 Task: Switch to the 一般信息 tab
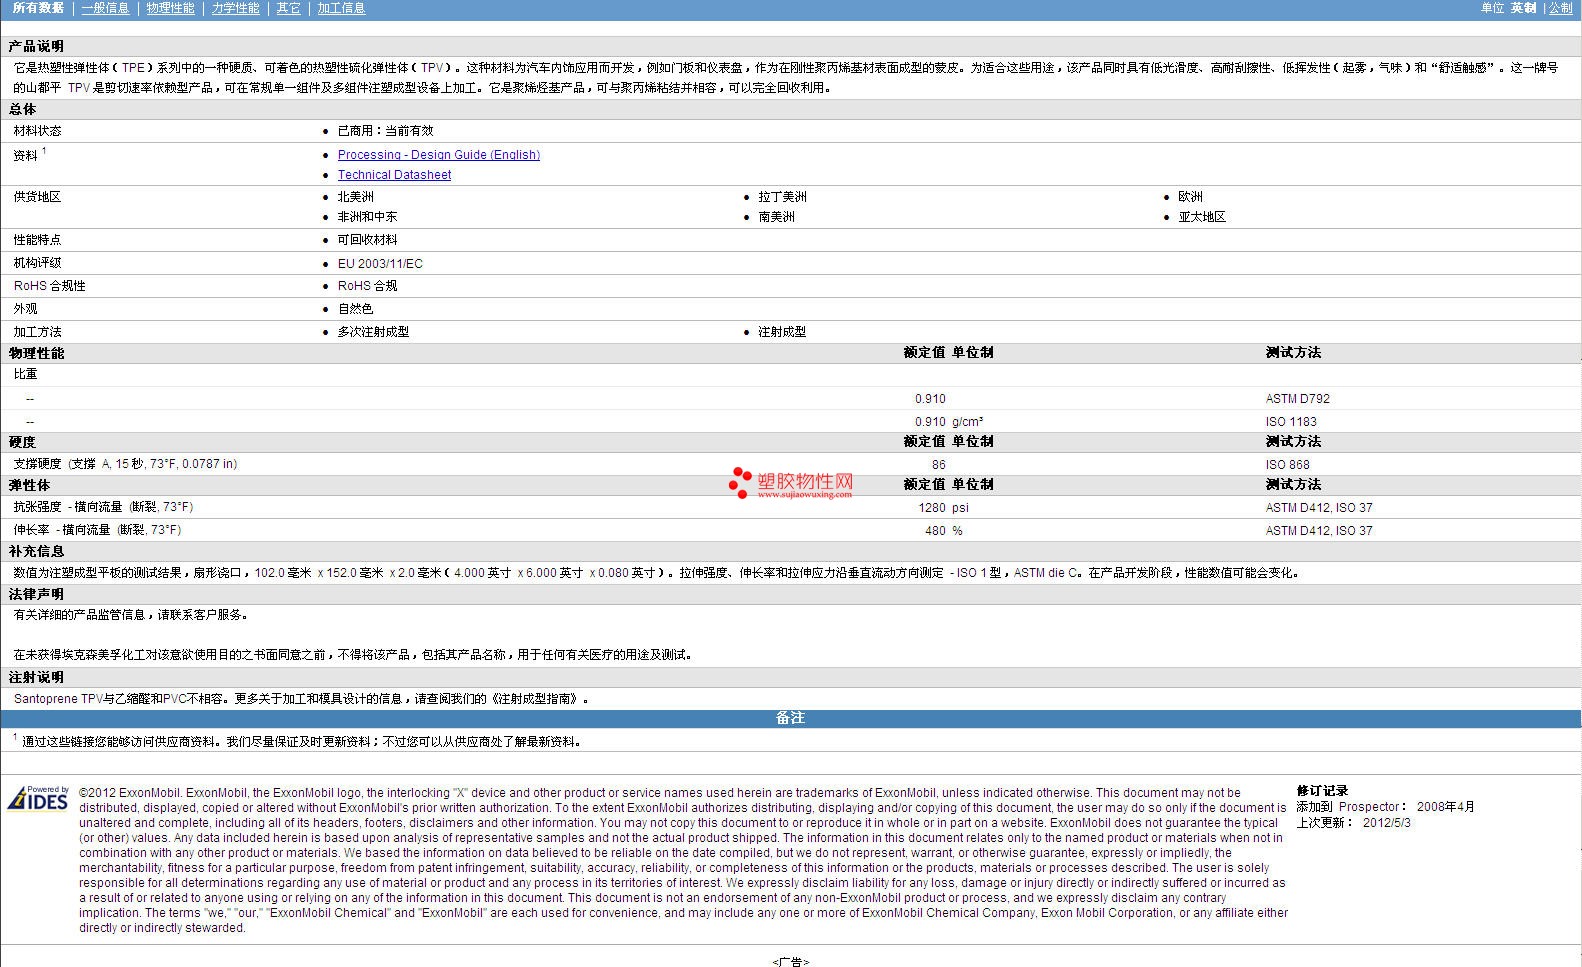pyautogui.click(x=105, y=8)
